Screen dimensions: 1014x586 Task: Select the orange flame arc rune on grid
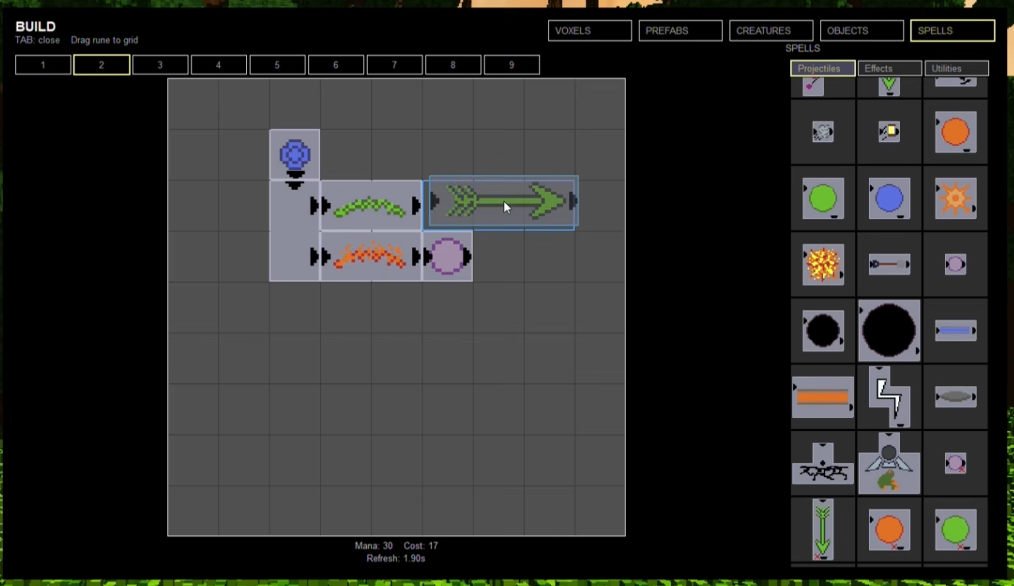[371, 256]
